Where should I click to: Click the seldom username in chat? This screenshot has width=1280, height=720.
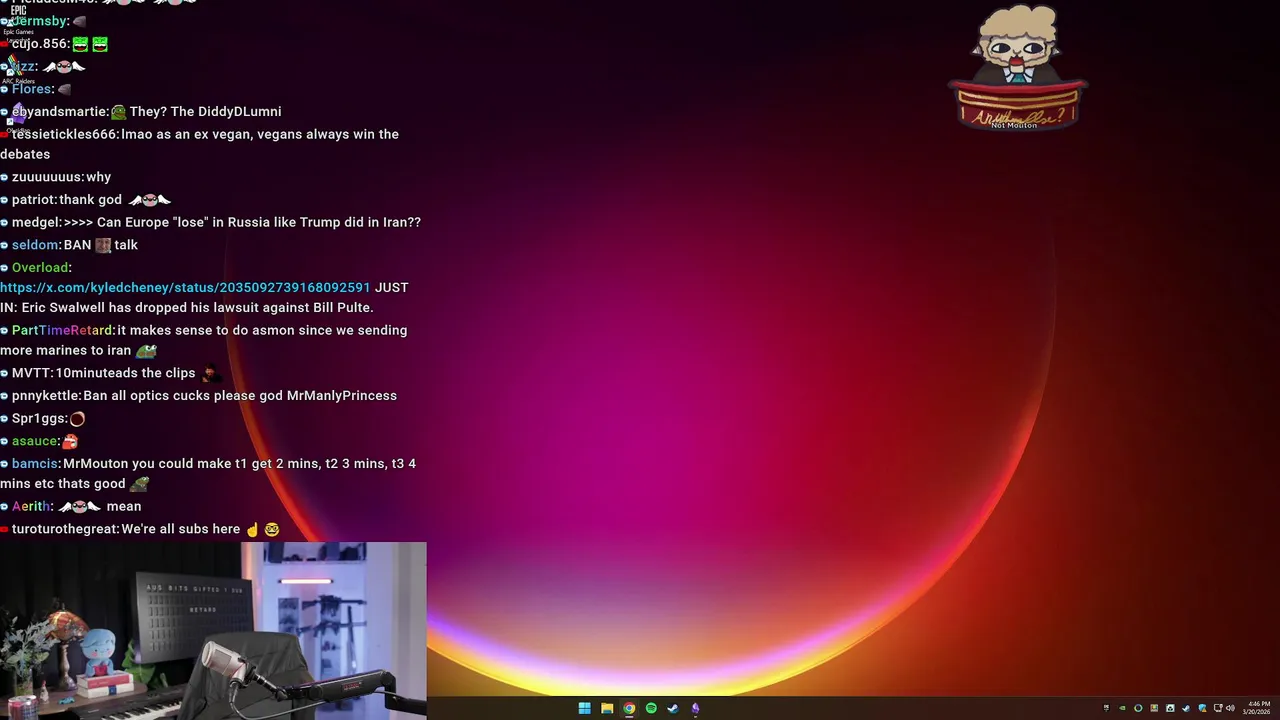click(x=35, y=245)
